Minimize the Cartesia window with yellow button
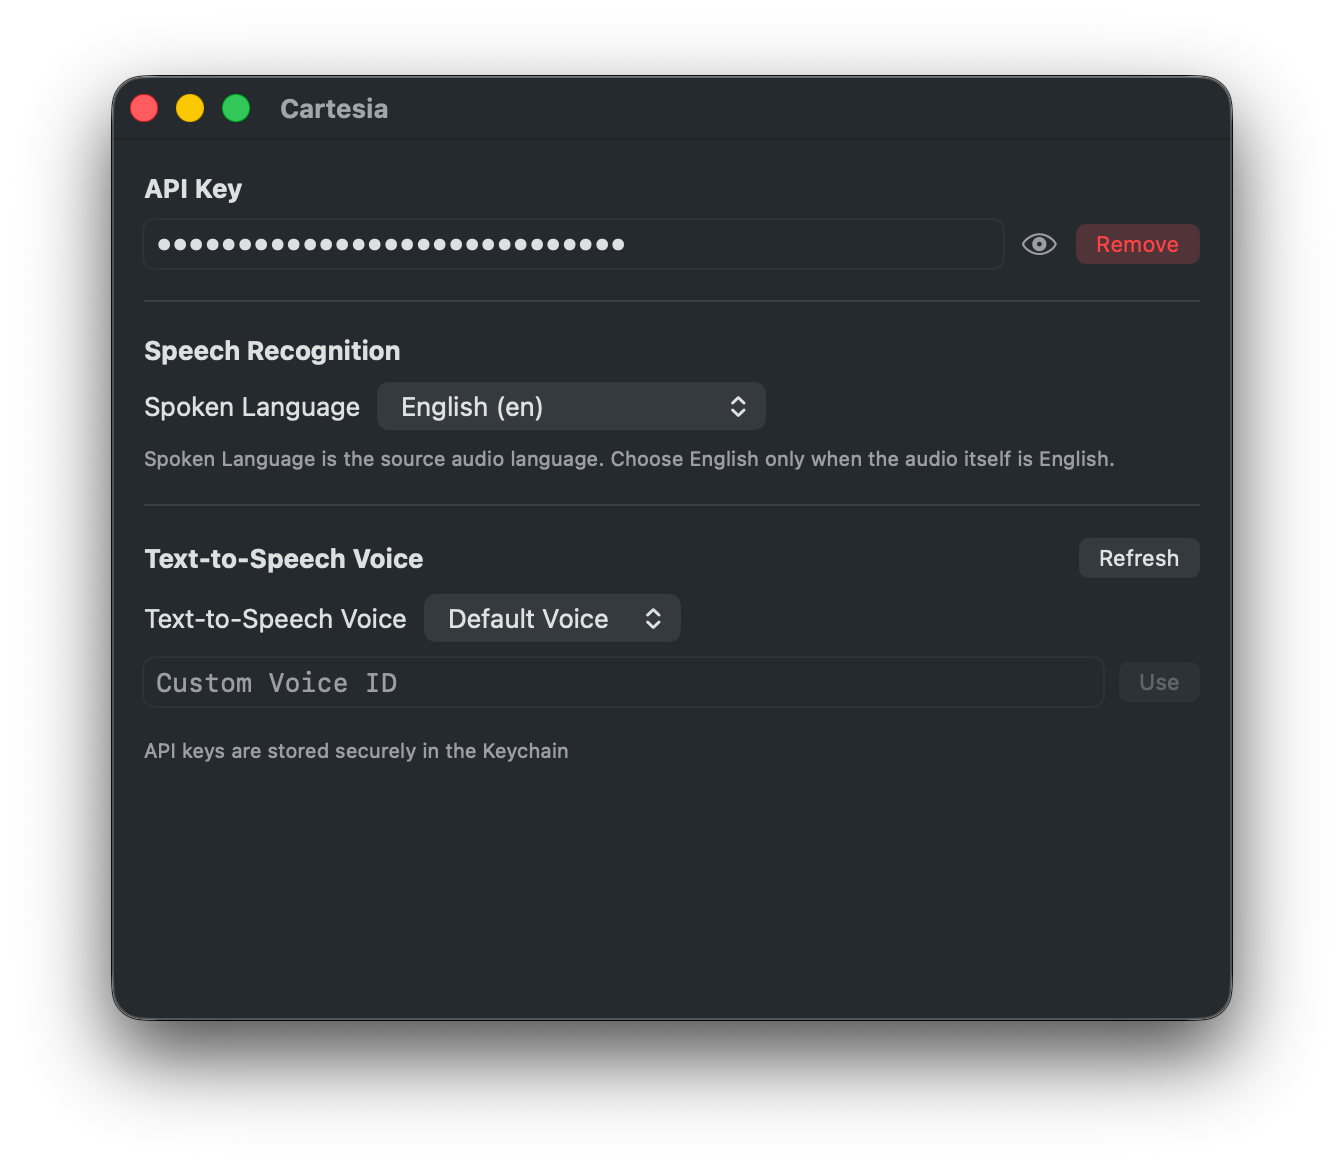The height and width of the screenshot is (1168, 1344). [190, 108]
